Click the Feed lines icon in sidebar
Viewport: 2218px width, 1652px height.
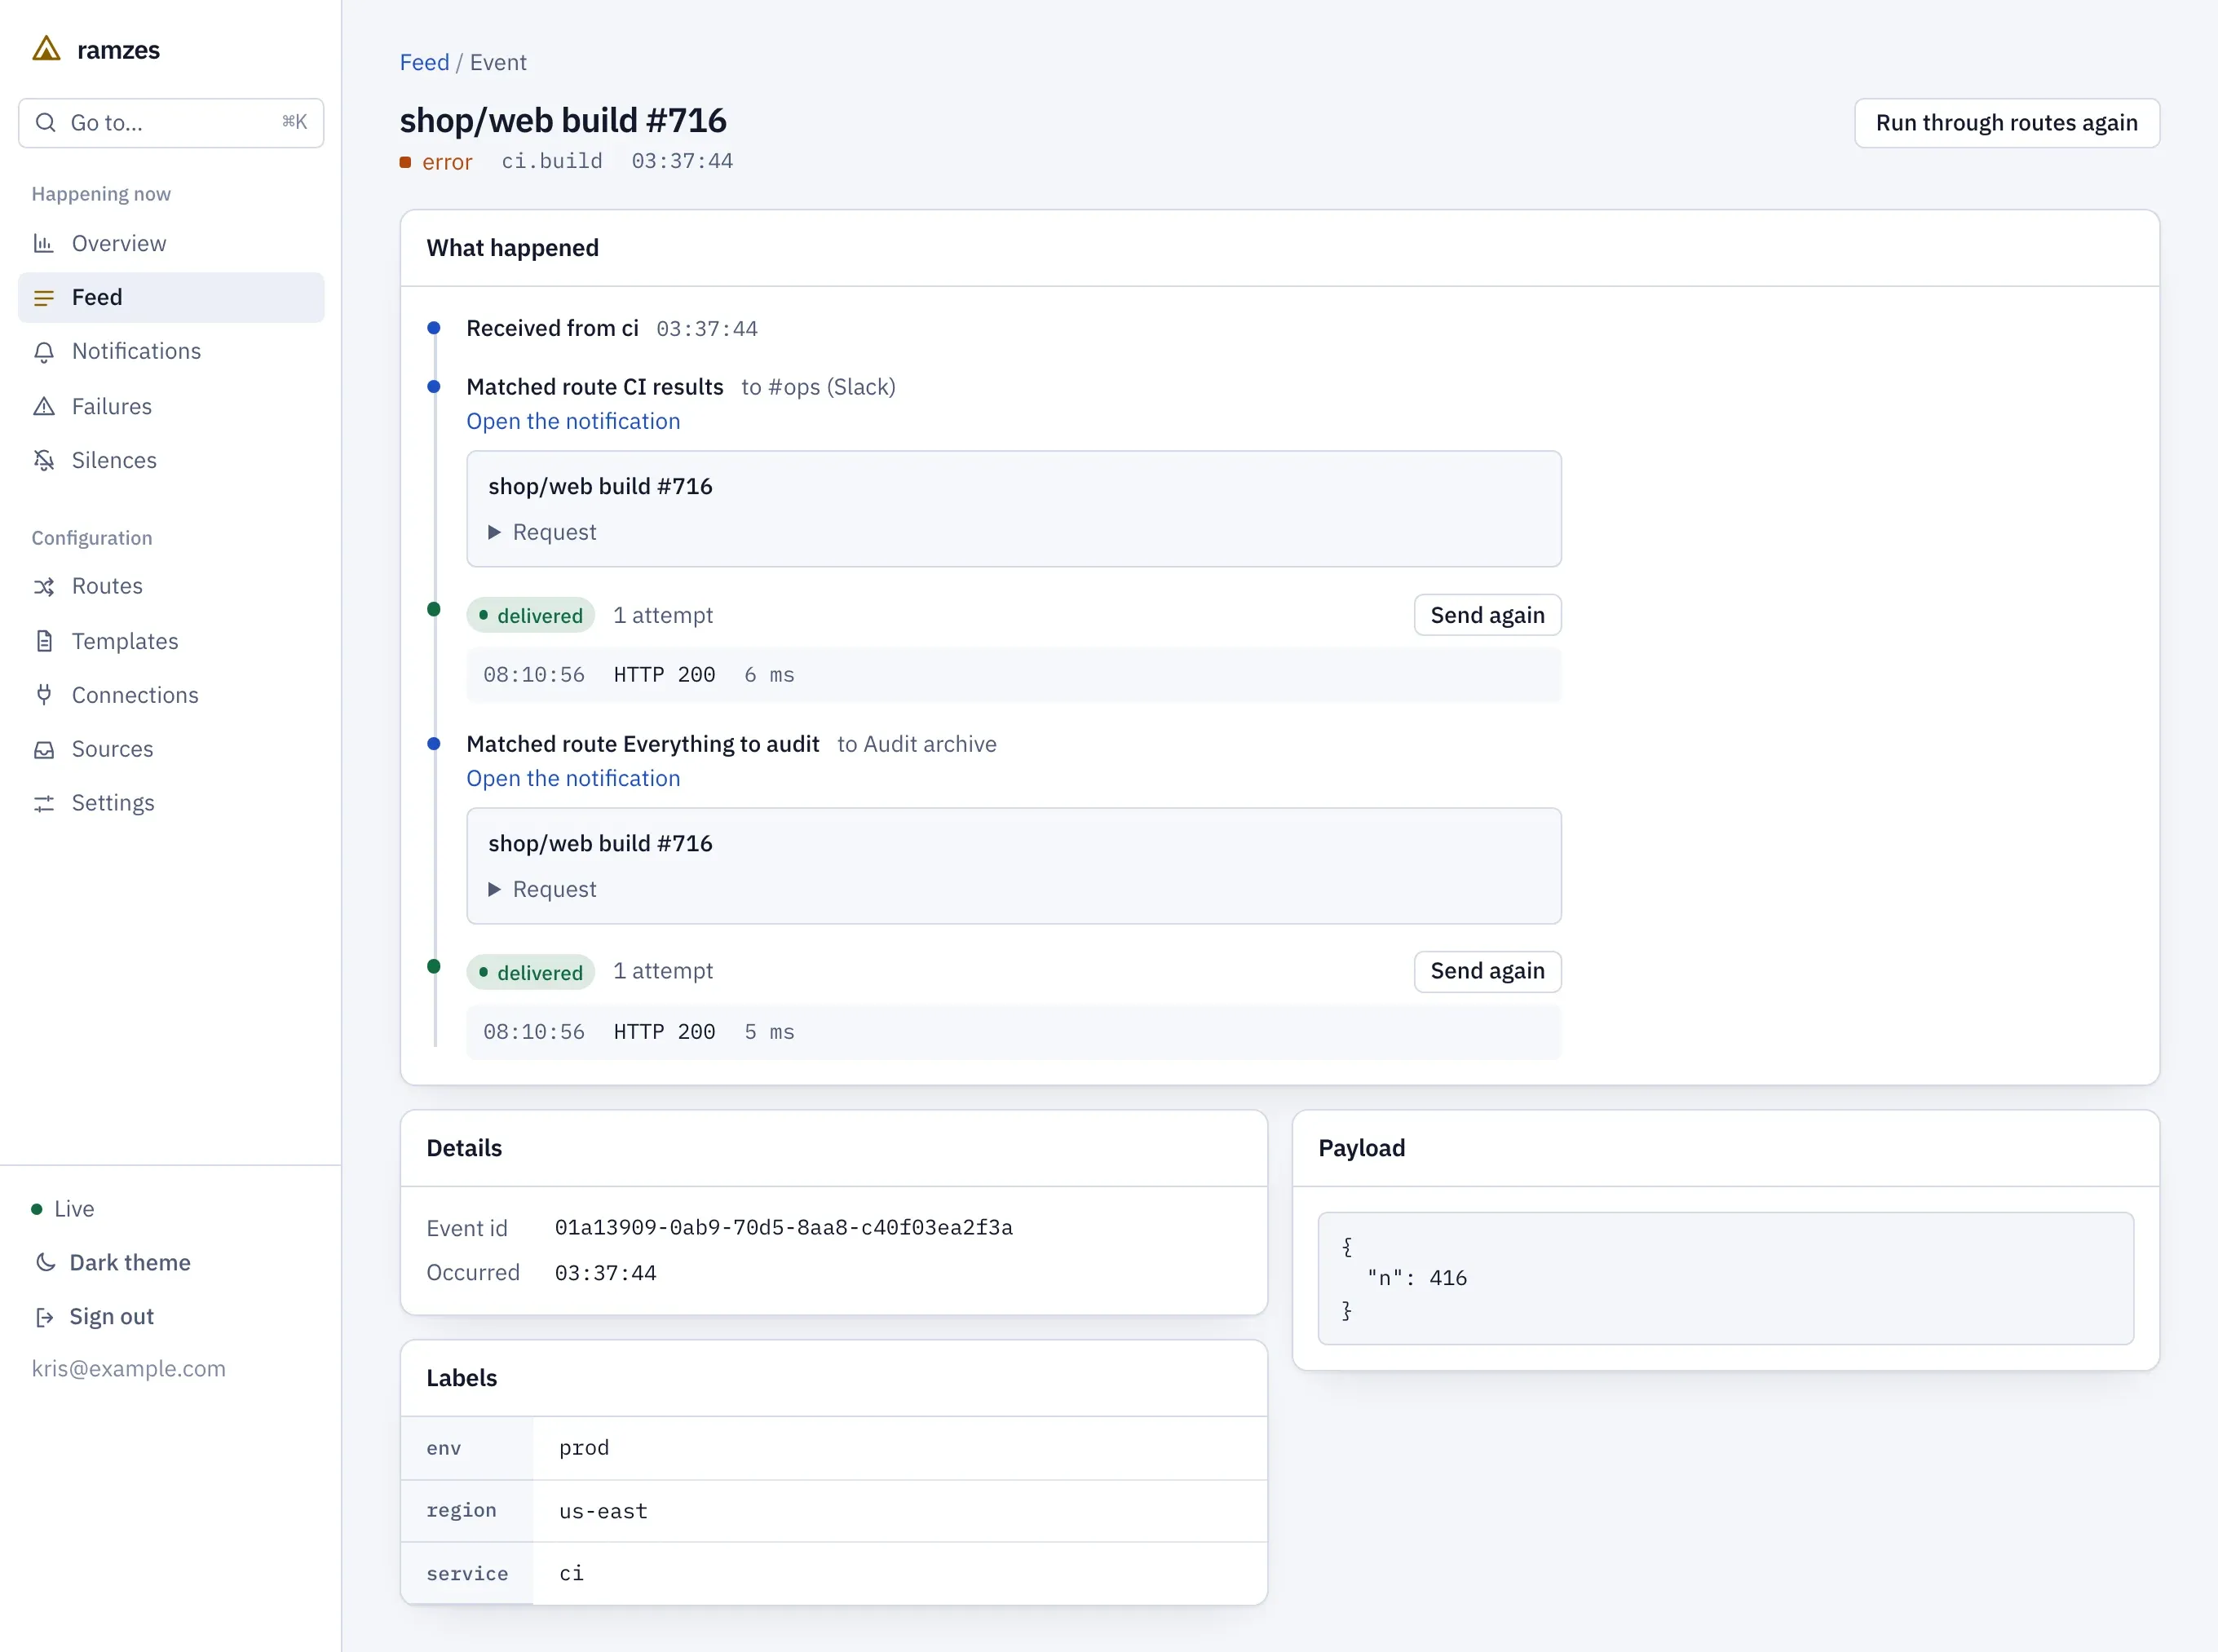point(44,298)
